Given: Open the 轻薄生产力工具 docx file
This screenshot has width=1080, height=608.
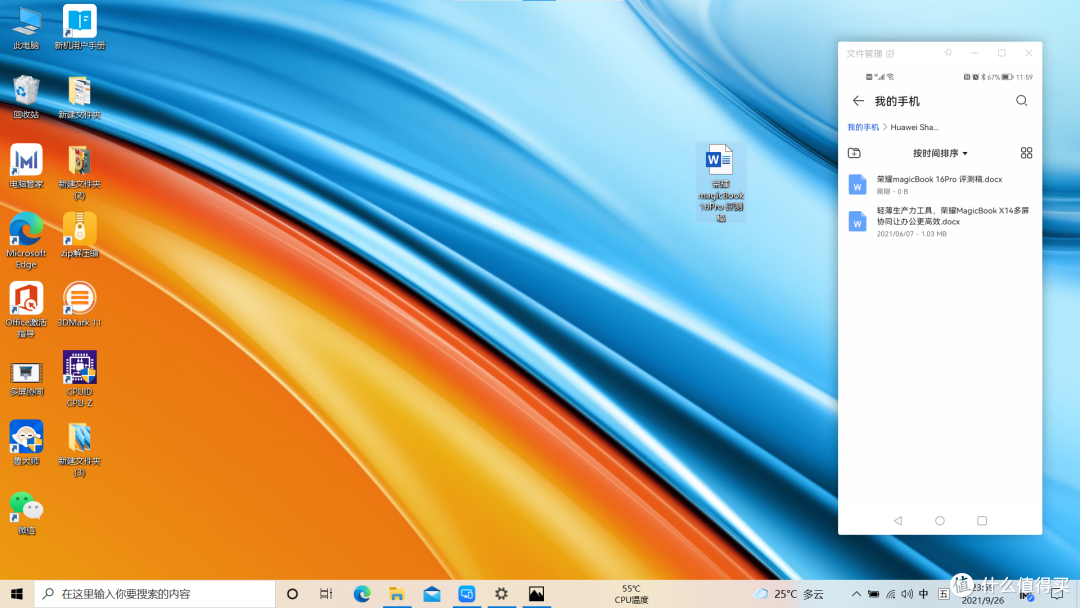Looking at the screenshot, I should [x=939, y=222].
